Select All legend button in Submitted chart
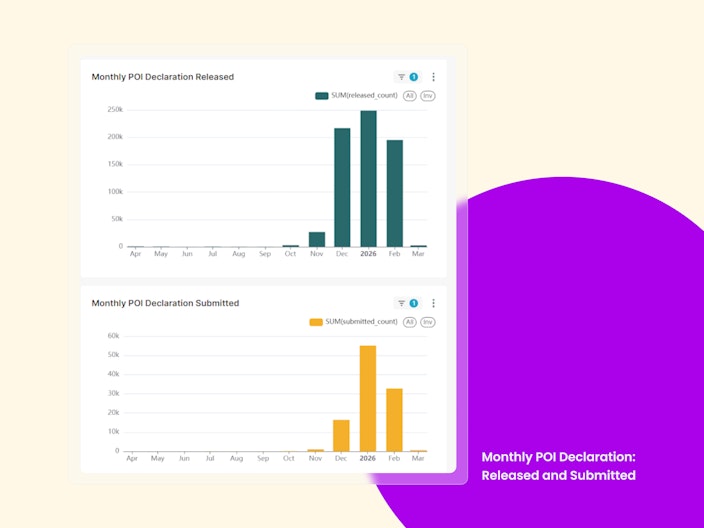This screenshot has height=528, width=704. (x=409, y=322)
